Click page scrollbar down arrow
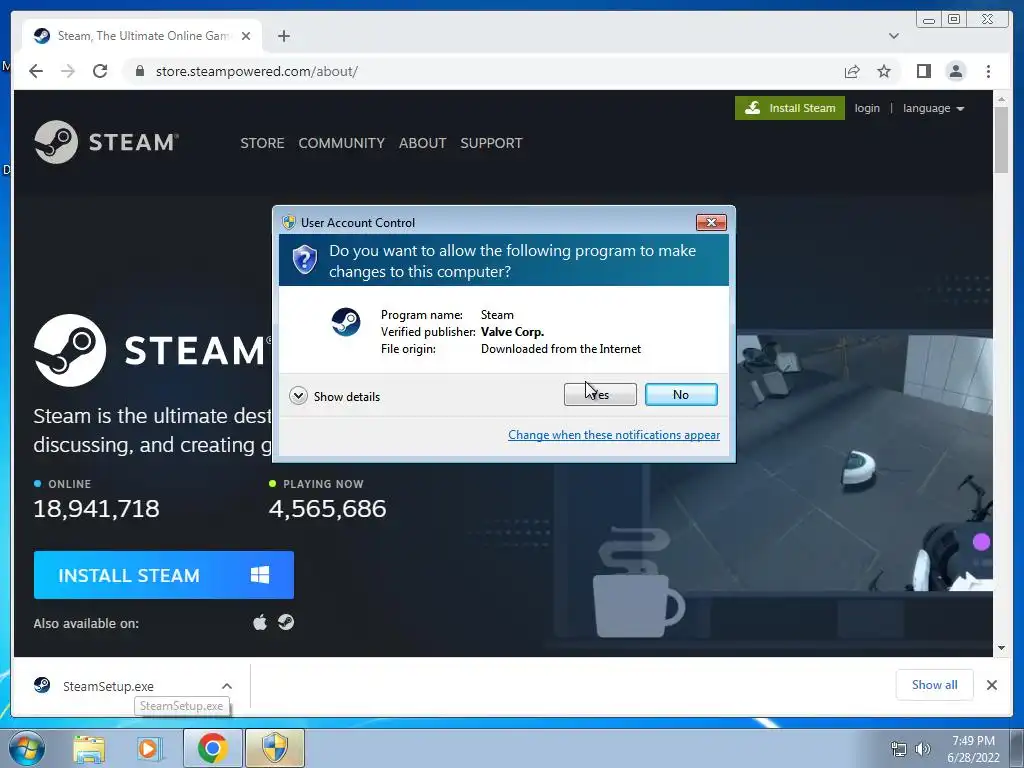The image size is (1024, 768). click(x=1001, y=648)
